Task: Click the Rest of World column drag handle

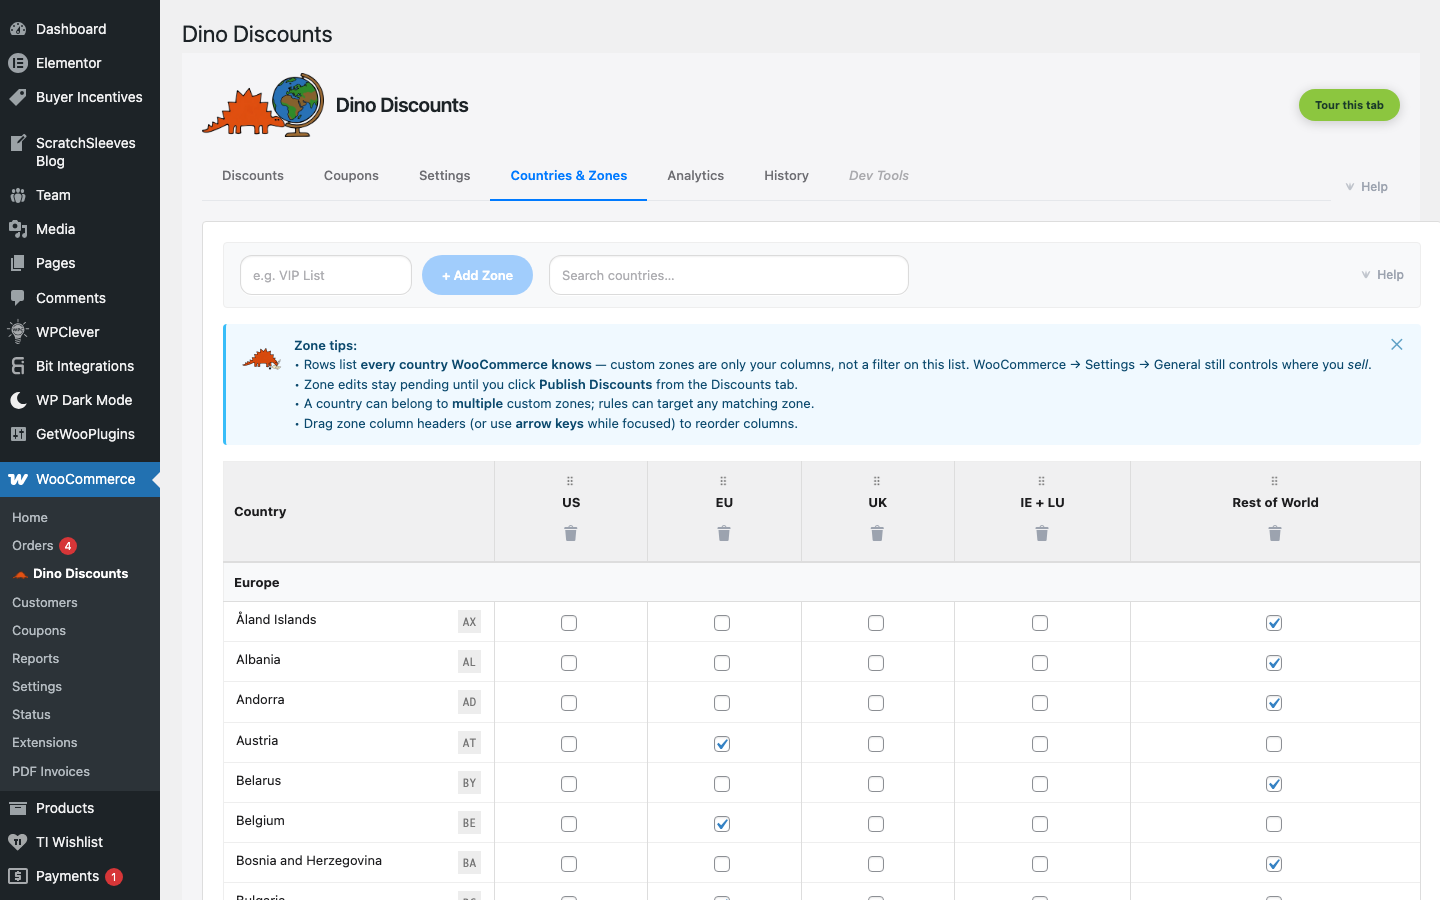Action: (x=1275, y=481)
